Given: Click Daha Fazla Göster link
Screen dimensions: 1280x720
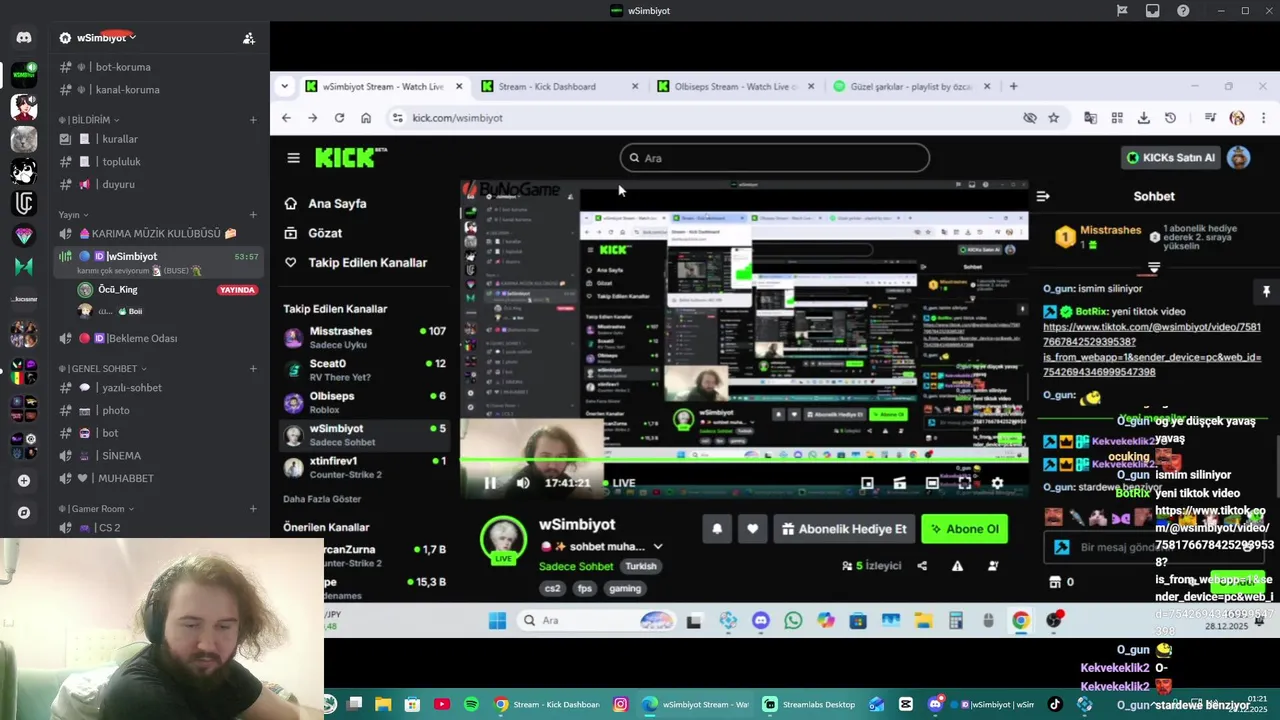Looking at the screenshot, I should 322,499.
